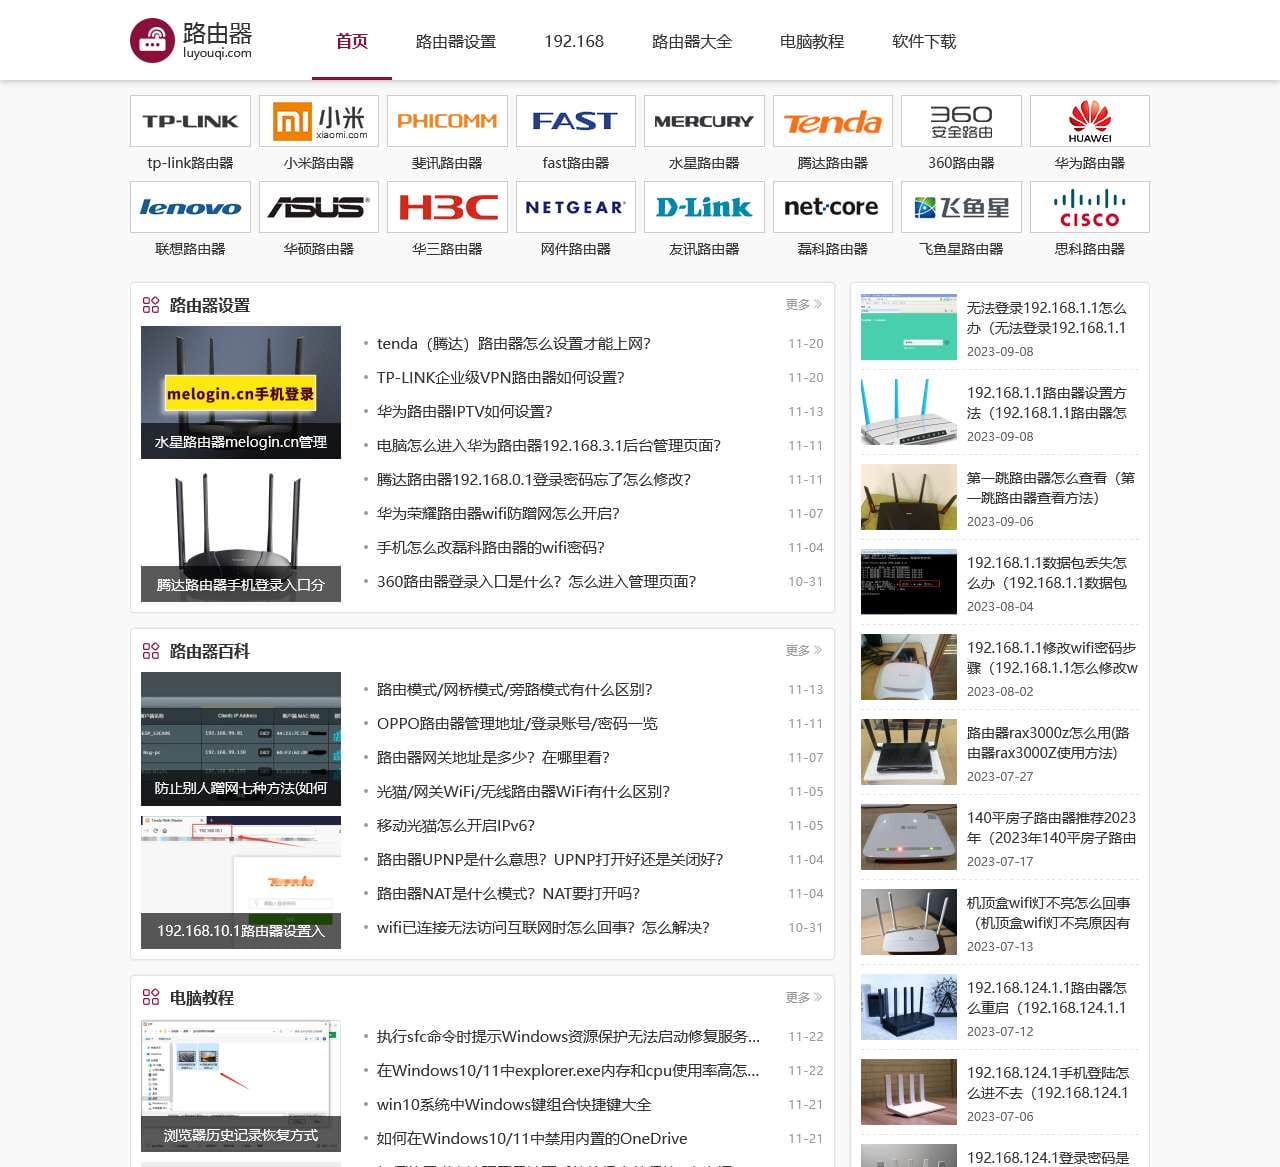Open the 飞鱼星 brand logo
The width and height of the screenshot is (1280, 1167).
(x=961, y=207)
